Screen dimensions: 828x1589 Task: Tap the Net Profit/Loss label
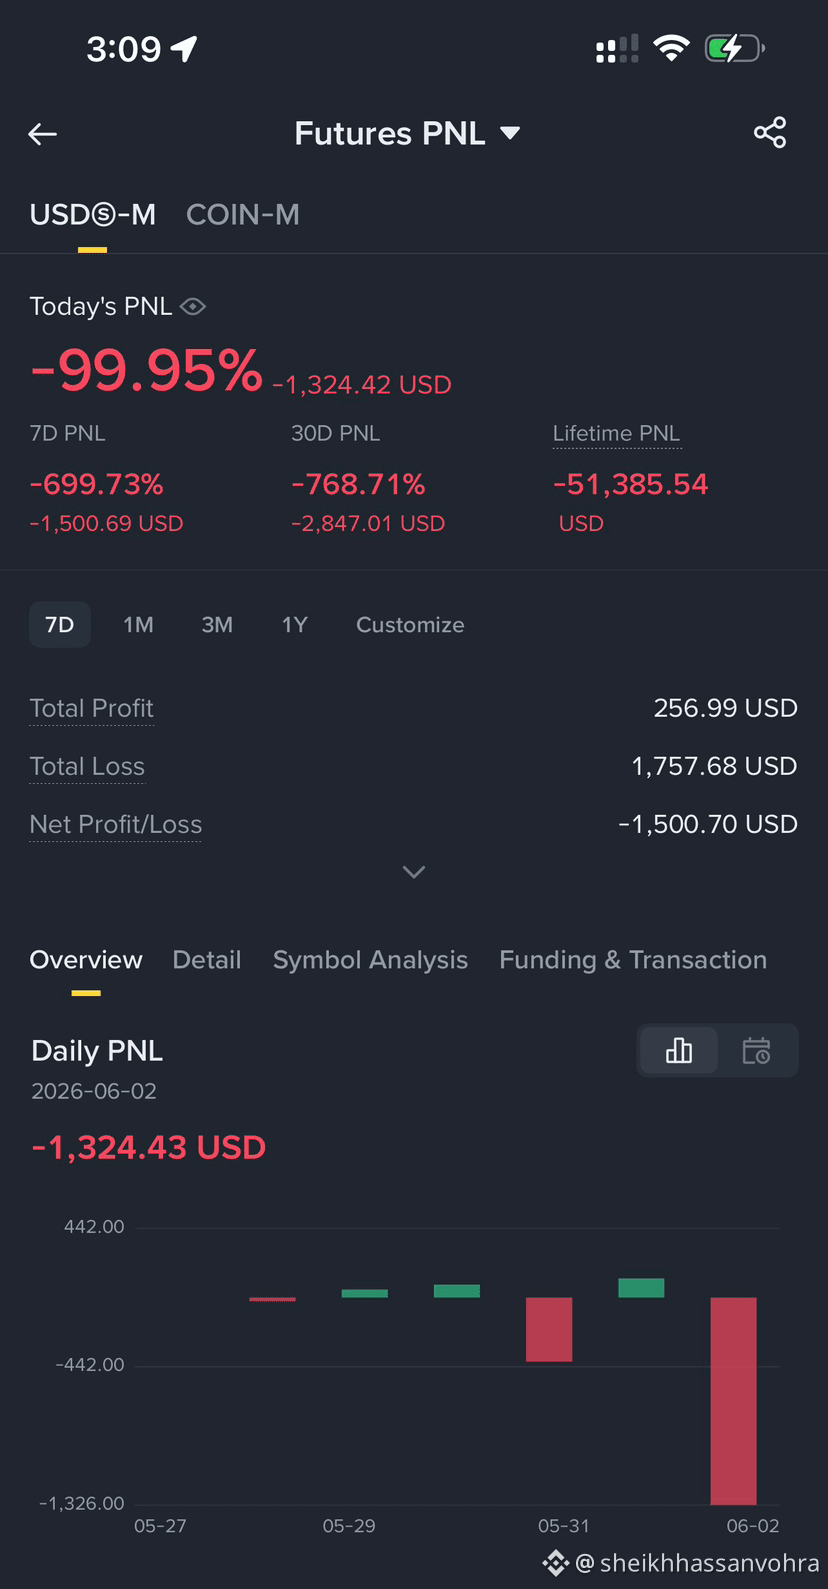point(116,824)
